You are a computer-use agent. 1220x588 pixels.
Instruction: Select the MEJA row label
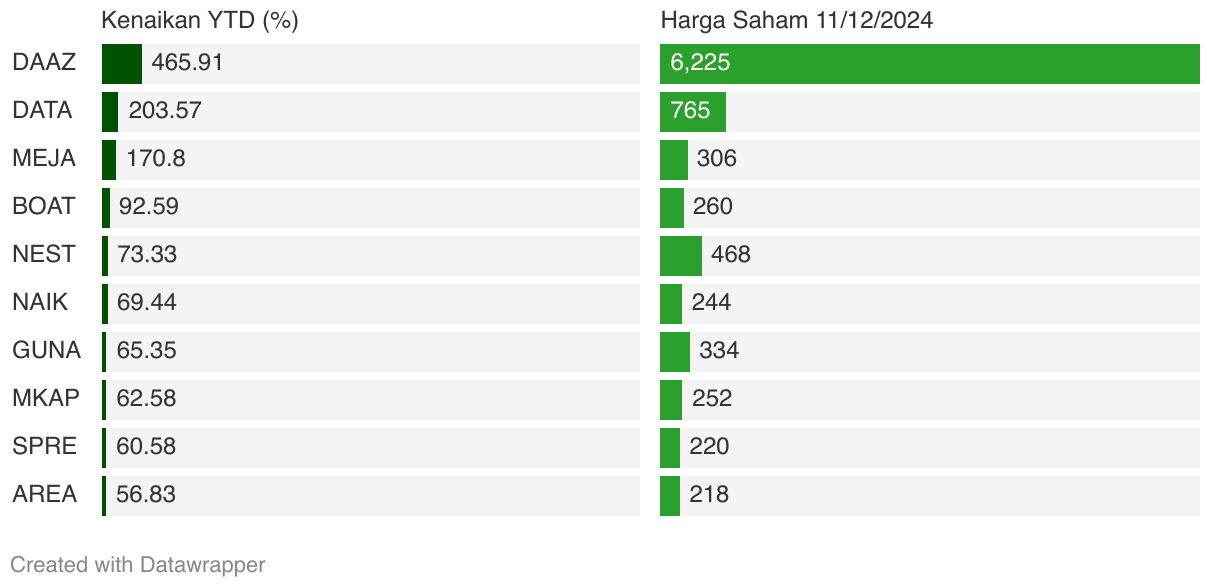click(44, 159)
